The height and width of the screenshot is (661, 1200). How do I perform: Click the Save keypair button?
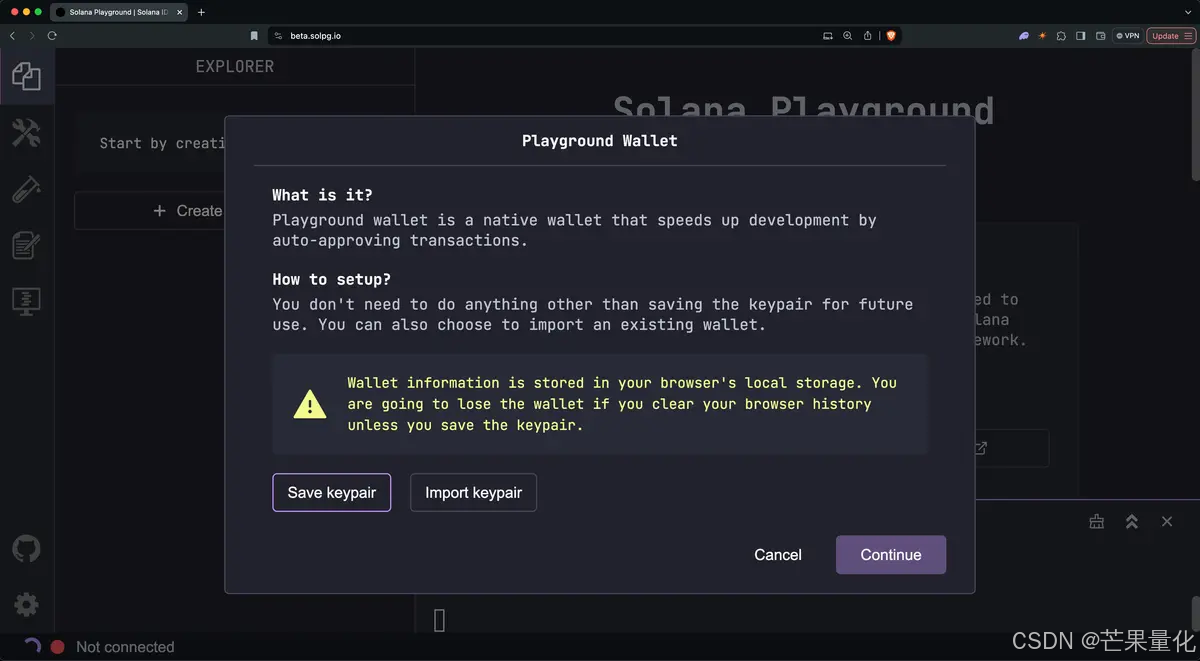coord(331,492)
